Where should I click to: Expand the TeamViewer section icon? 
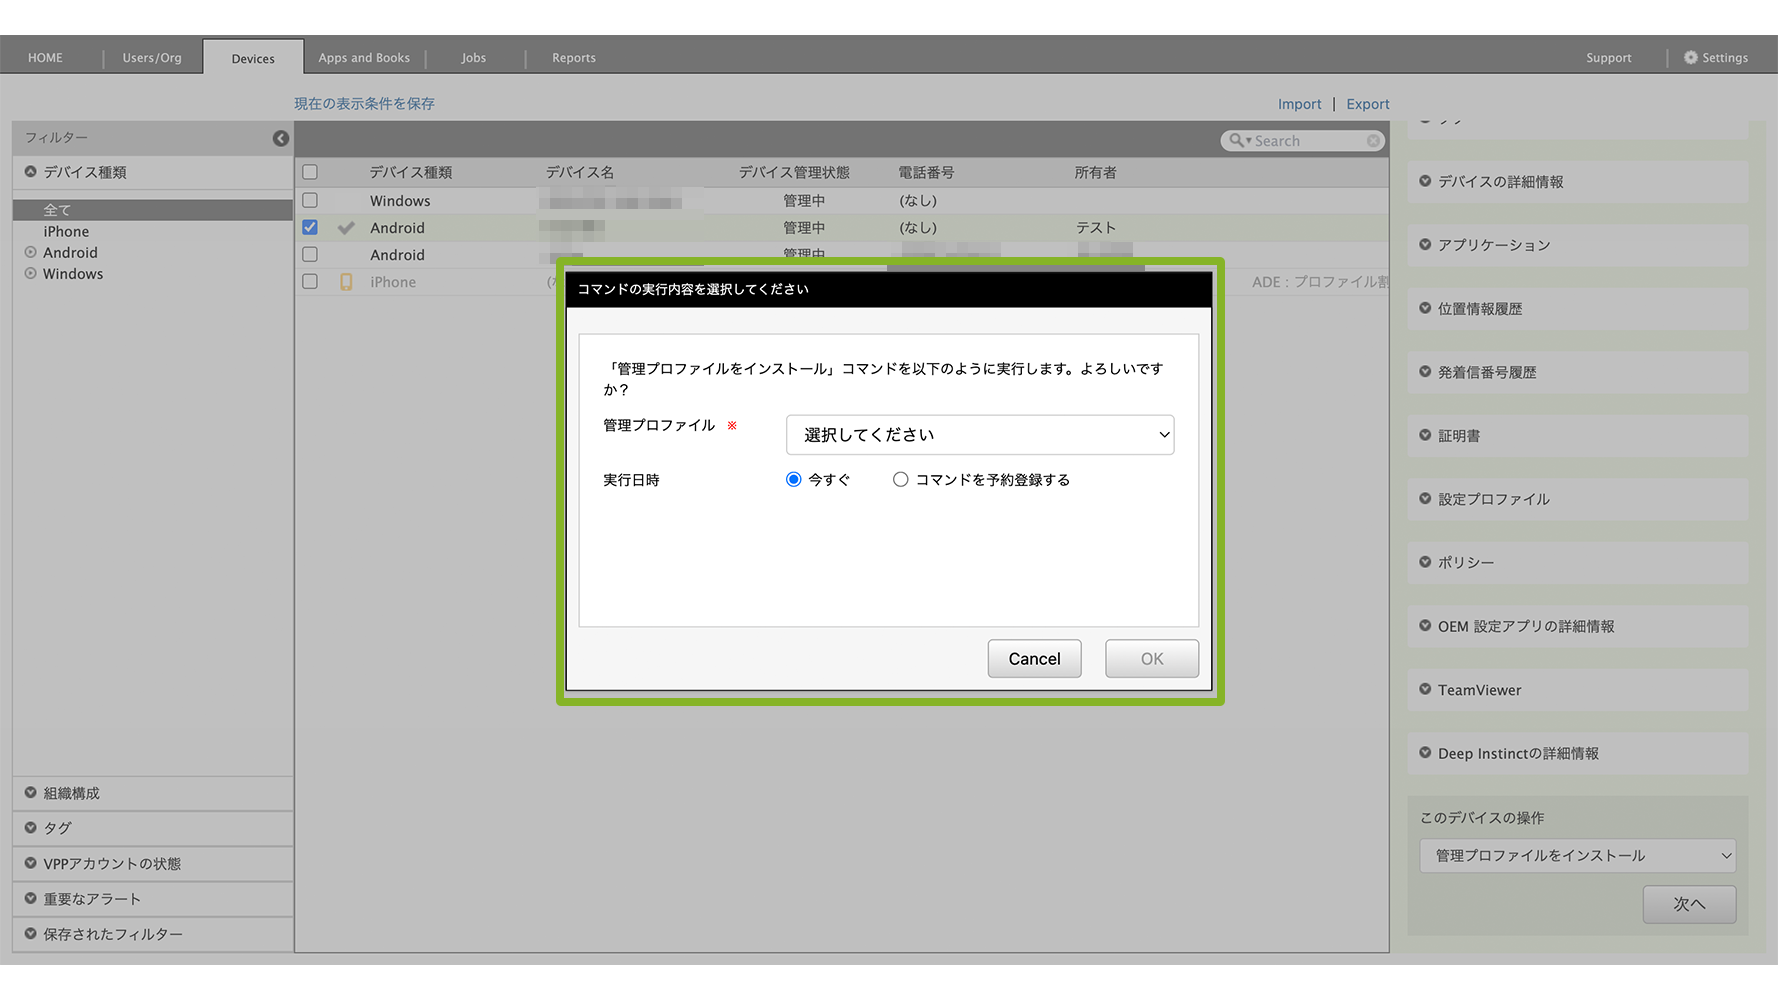pos(1425,689)
